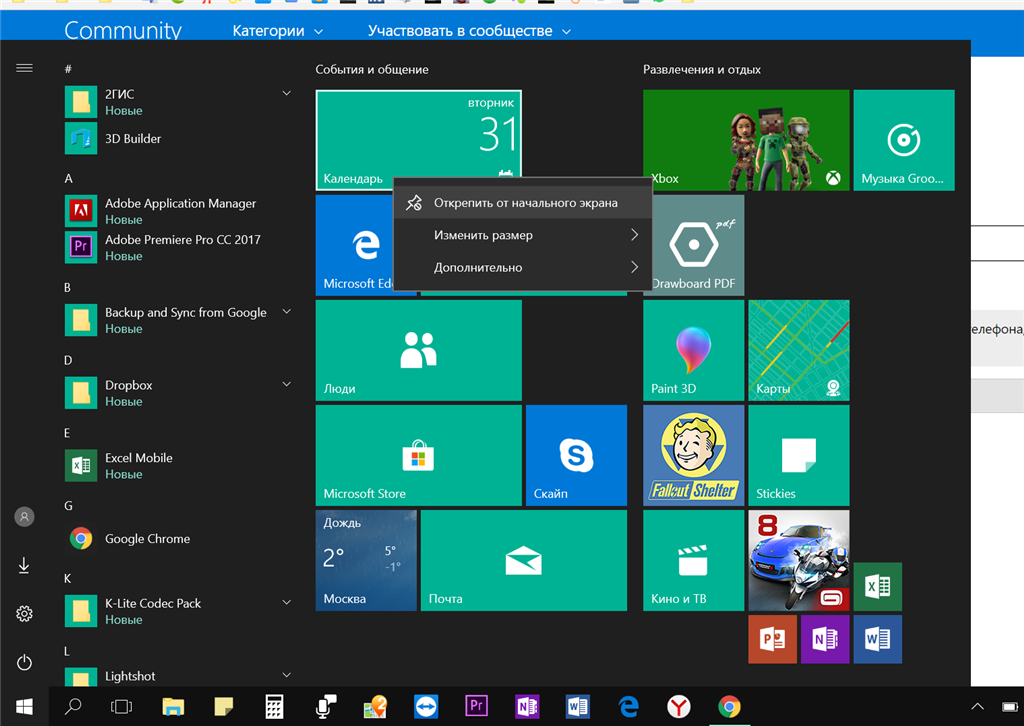Open the Участвовать в сообществе dropdown
The height and width of the screenshot is (726, 1024).
click(x=469, y=31)
